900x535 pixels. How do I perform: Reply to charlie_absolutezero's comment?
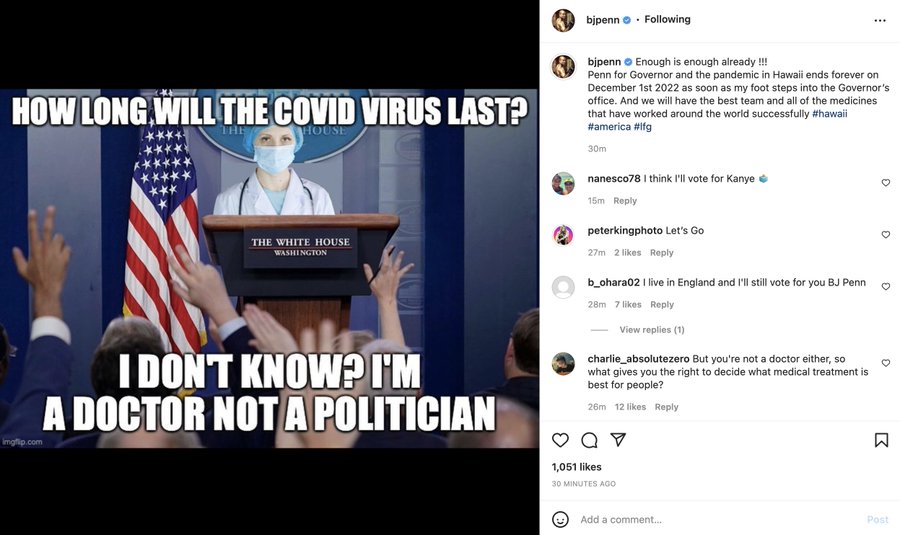(666, 406)
